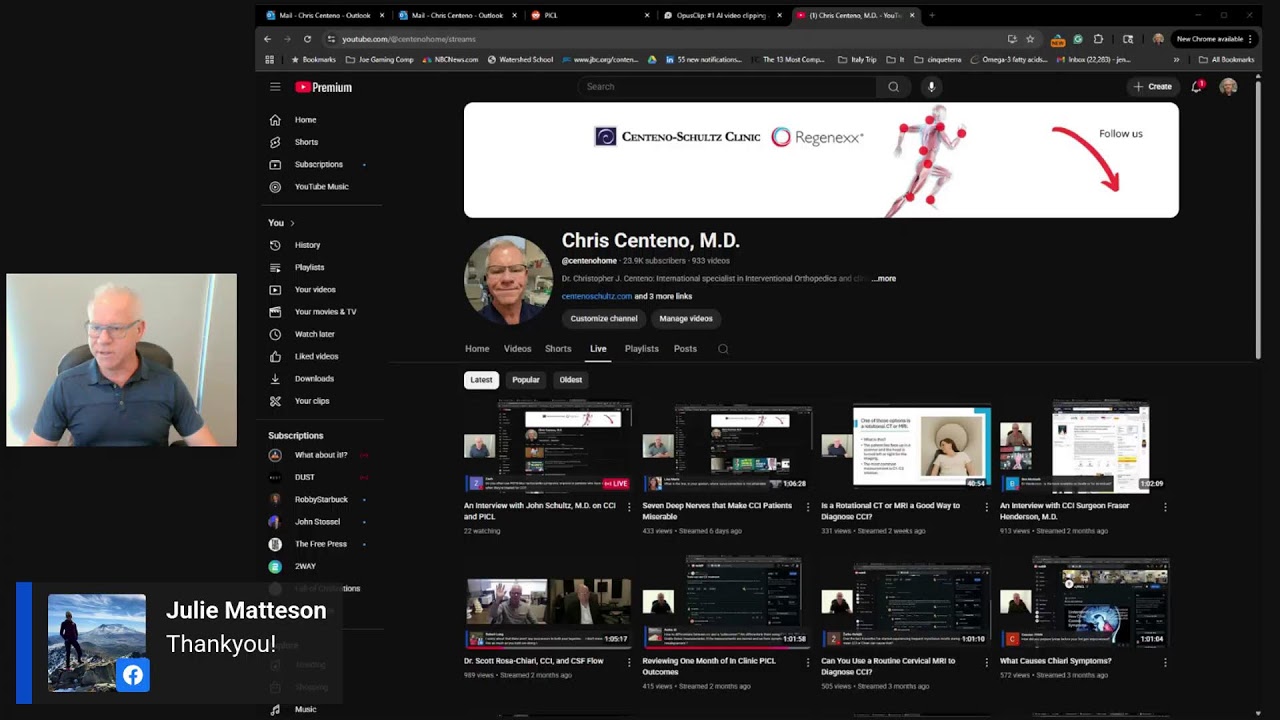Open RobbyStarbuck subscription channel
Screen dimensions: 1280x720
point(321,500)
